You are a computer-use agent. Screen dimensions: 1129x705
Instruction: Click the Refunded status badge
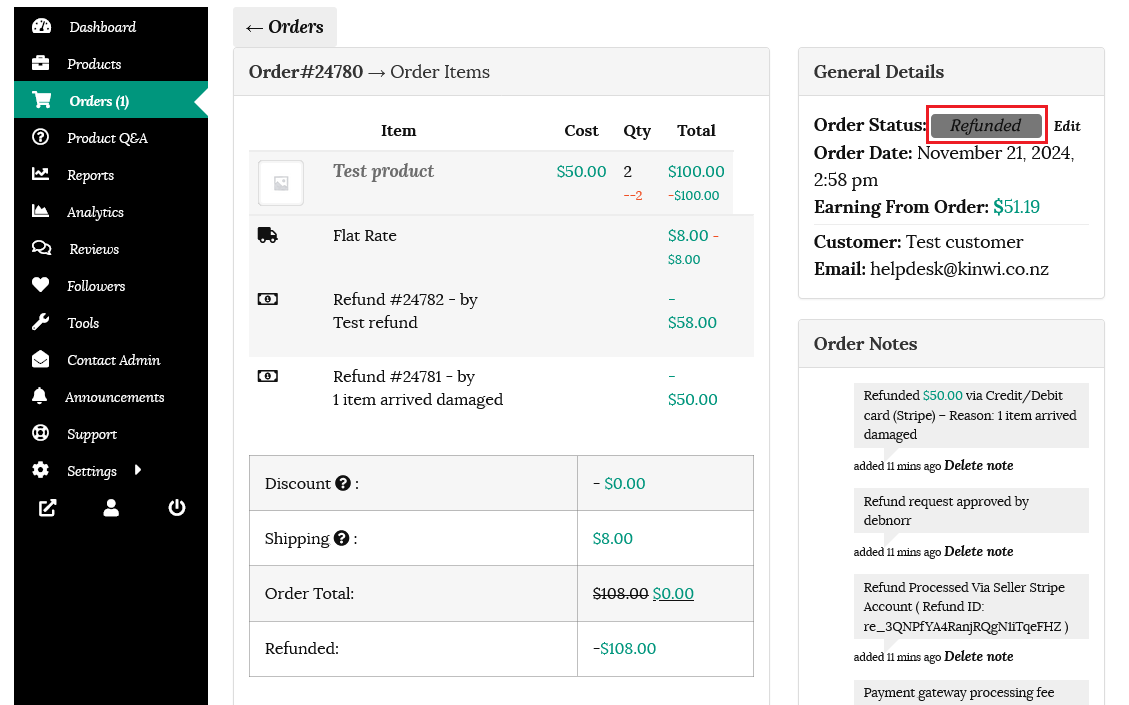986,126
